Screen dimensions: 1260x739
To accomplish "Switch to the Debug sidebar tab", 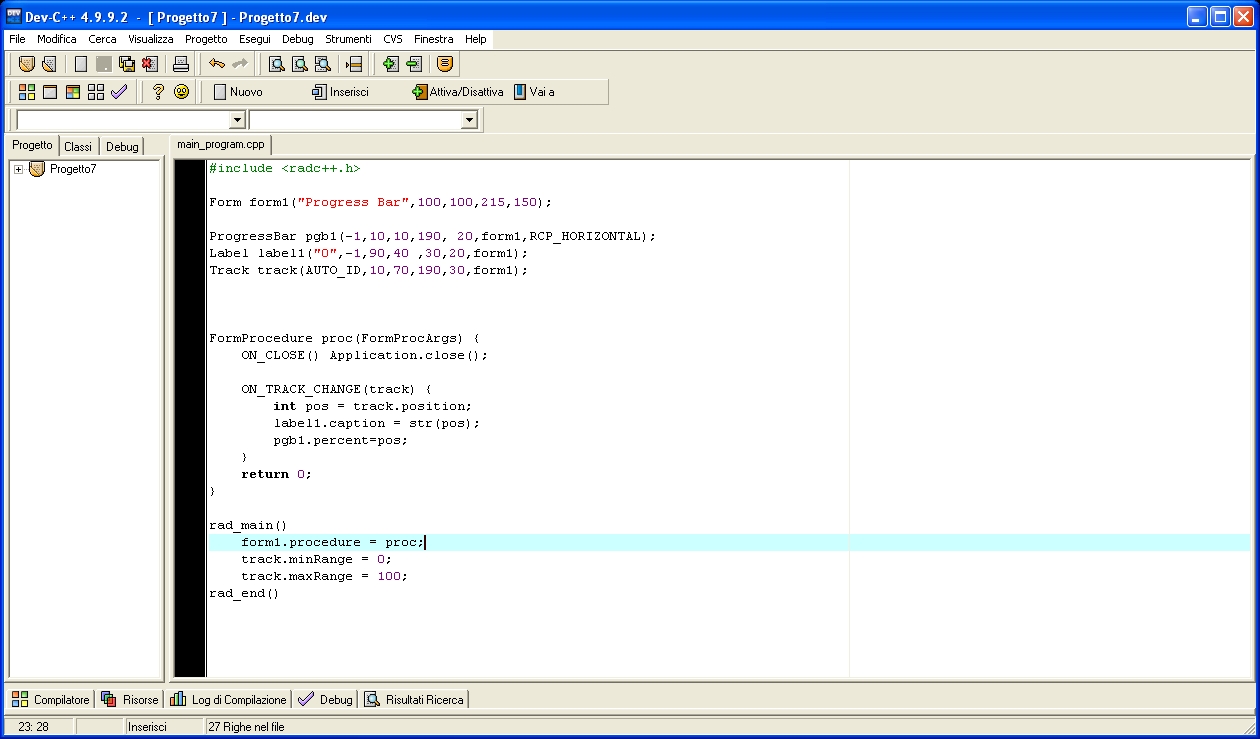I will click(122, 146).
